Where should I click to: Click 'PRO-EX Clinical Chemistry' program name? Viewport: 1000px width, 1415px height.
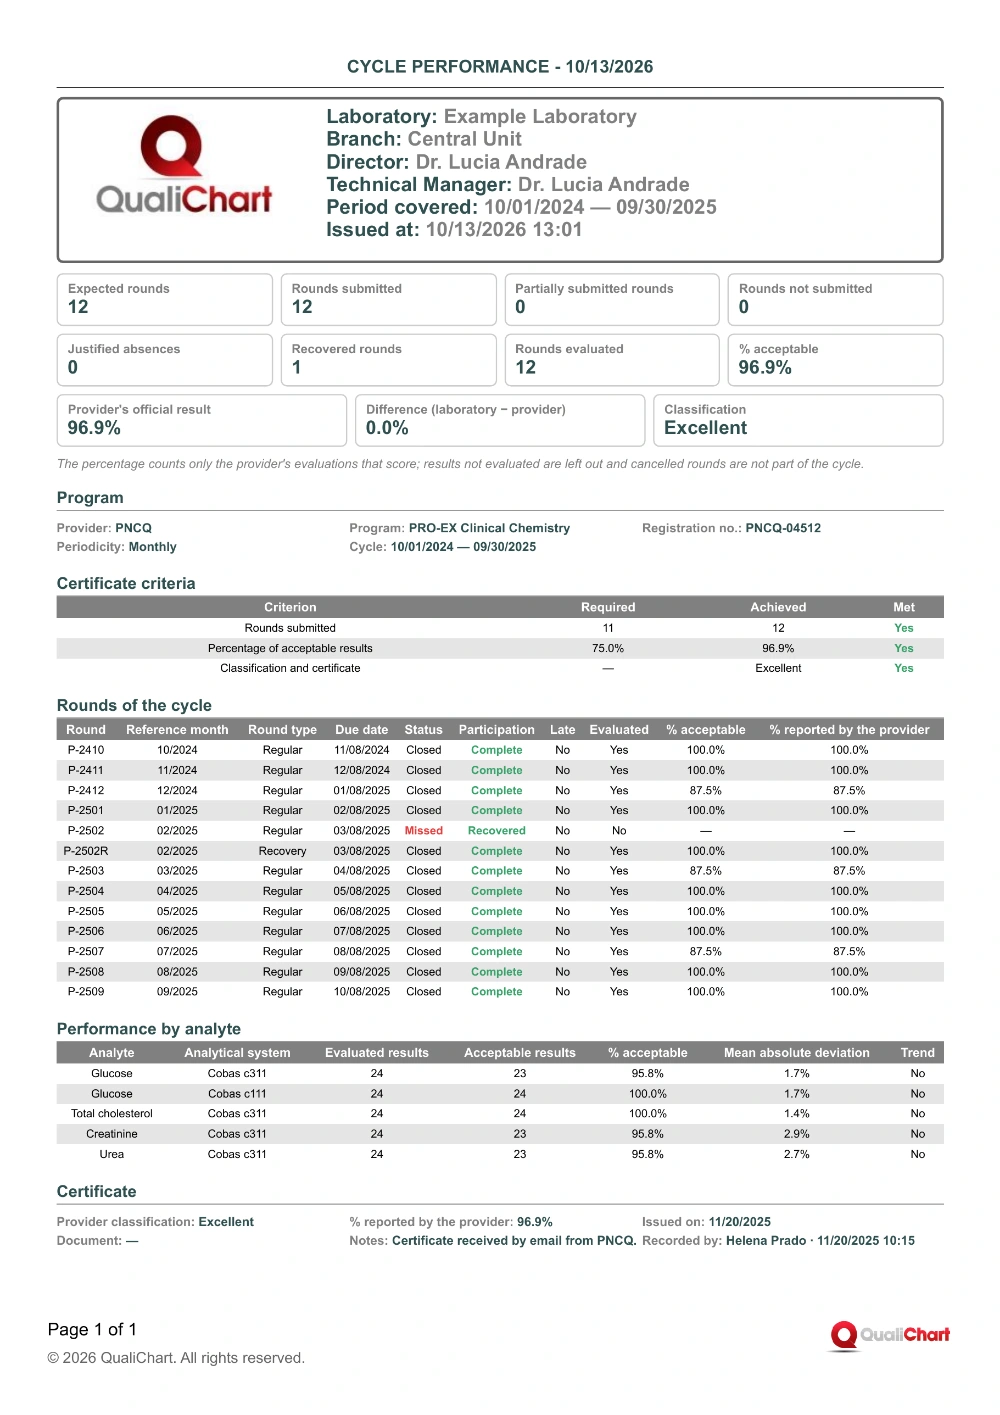[489, 528]
